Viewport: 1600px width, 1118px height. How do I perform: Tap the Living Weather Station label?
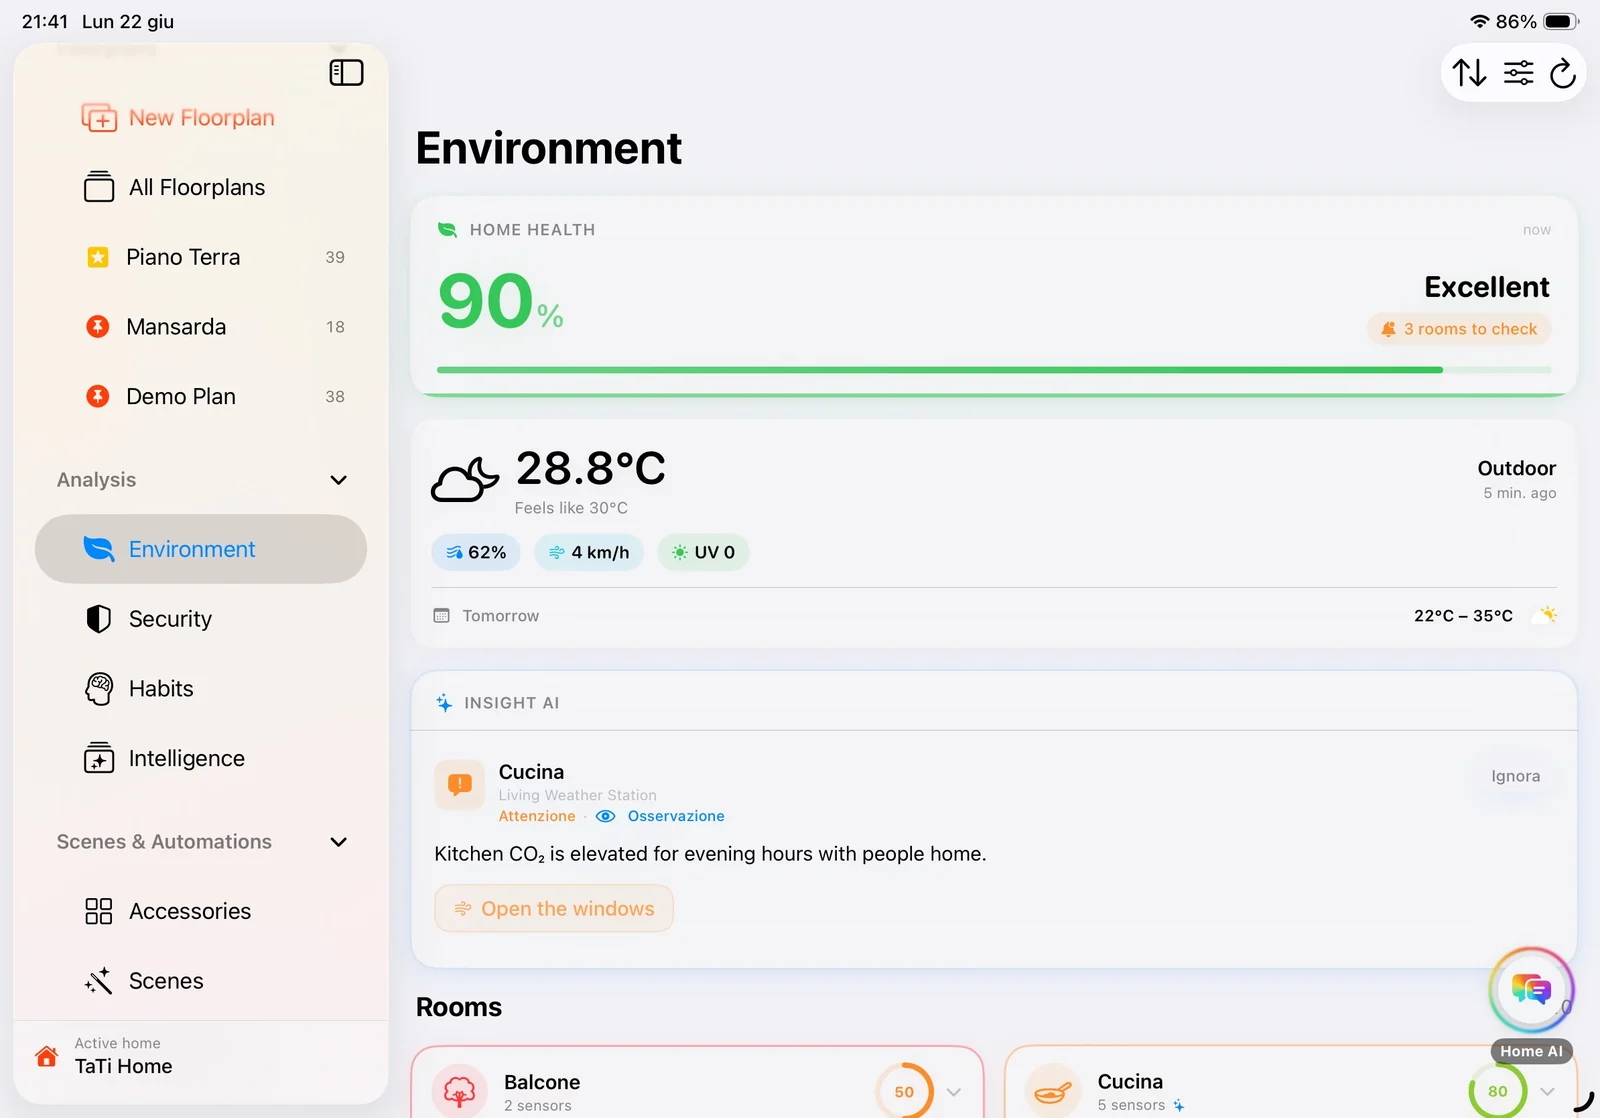(578, 795)
